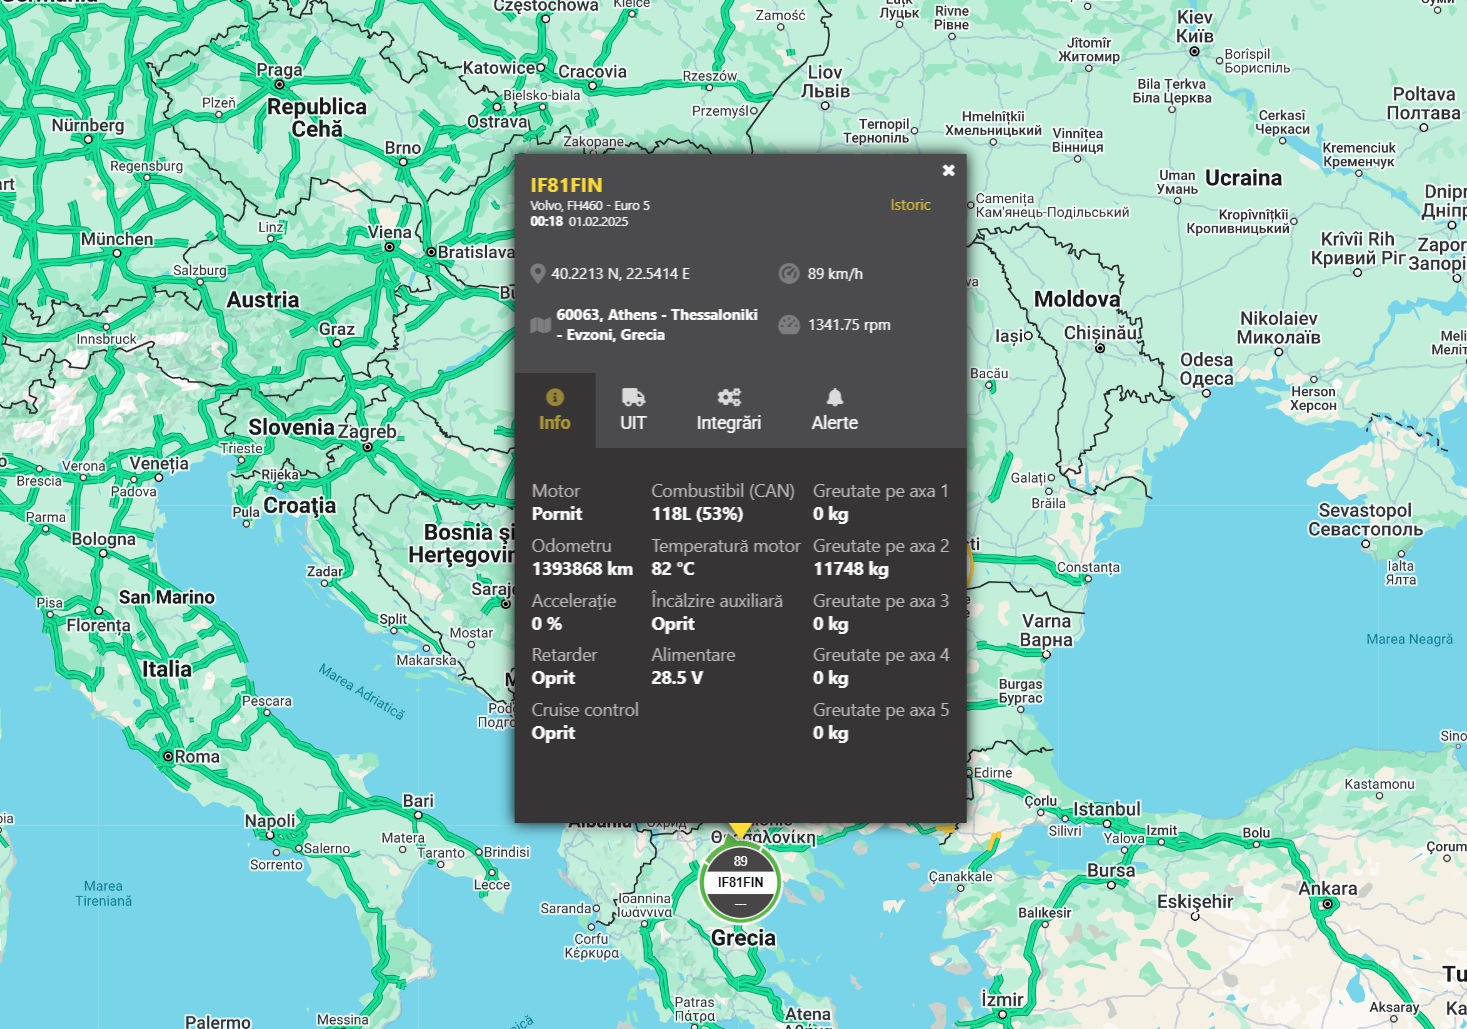
Task: Click the location pin icon beside coordinates
Action: point(538,274)
